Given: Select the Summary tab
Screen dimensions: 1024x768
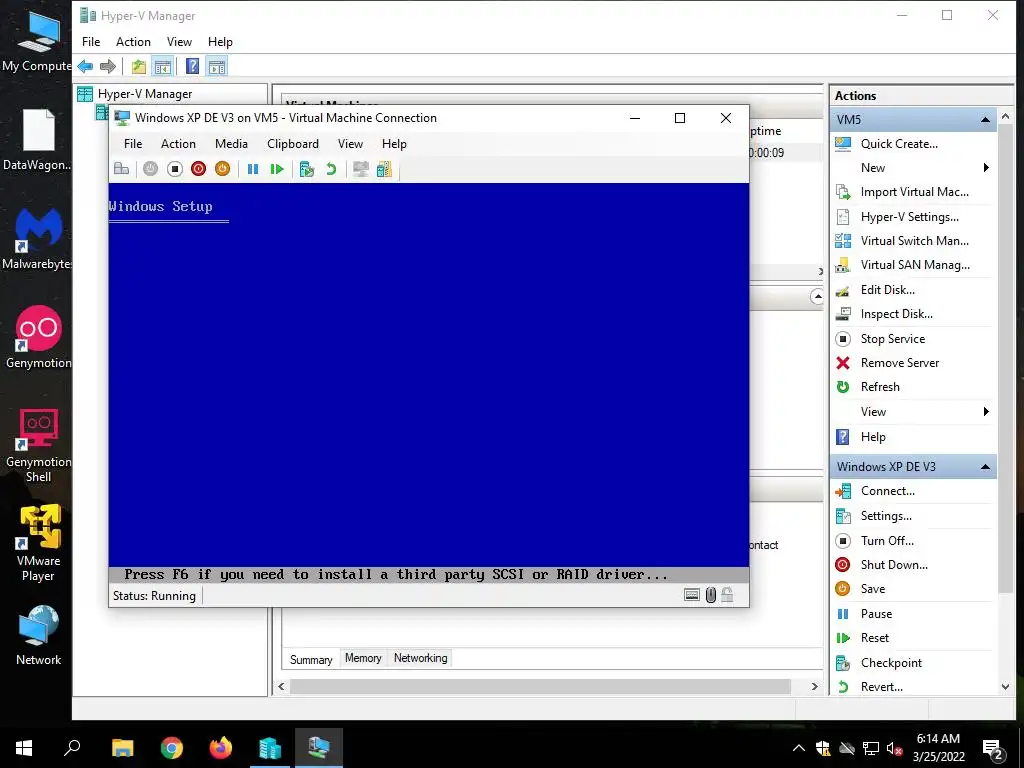Looking at the screenshot, I should click(x=311, y=660).
